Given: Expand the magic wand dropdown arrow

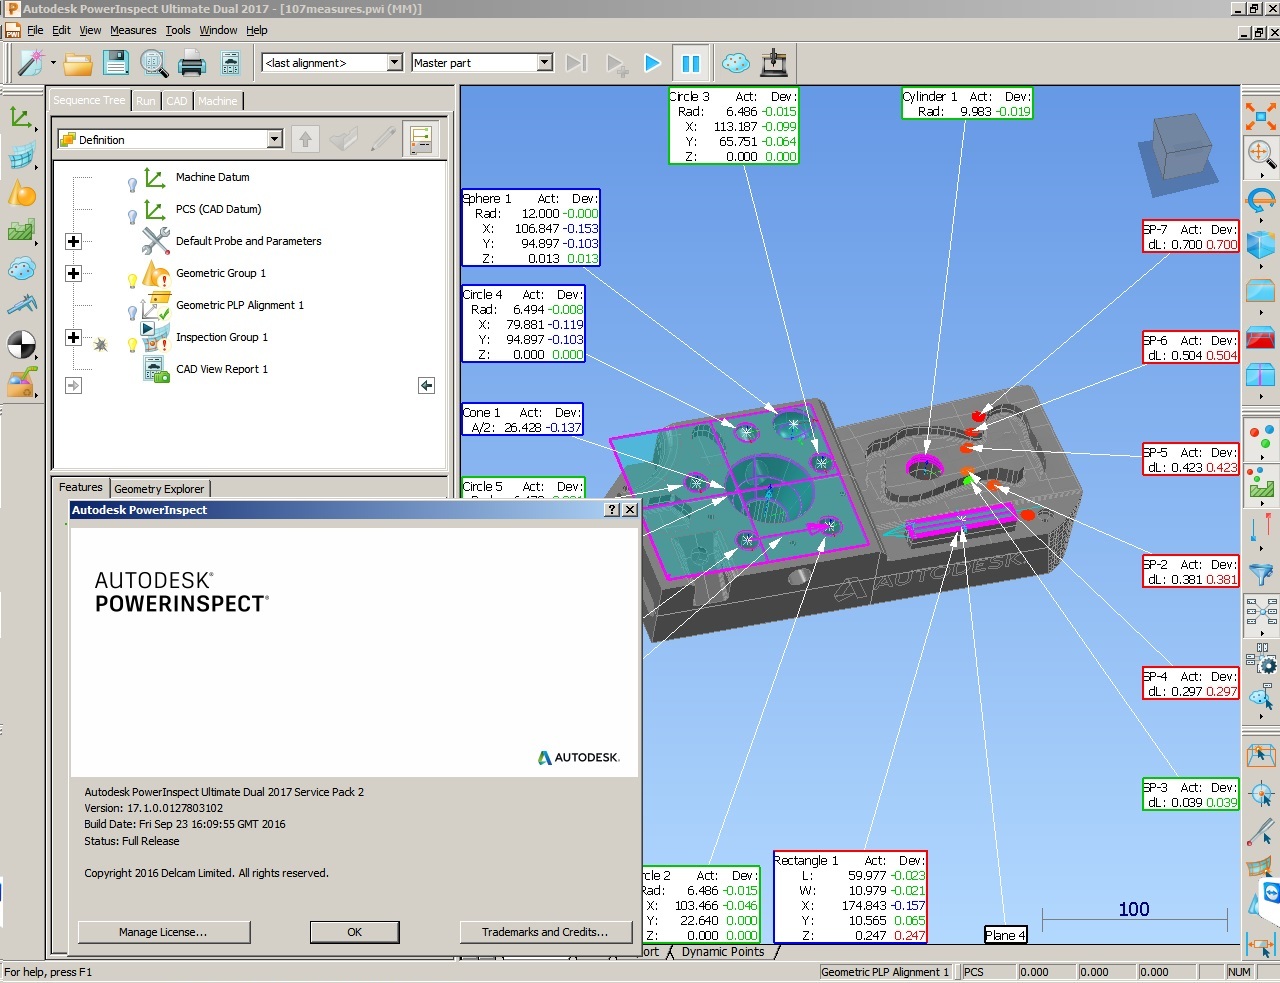Looking at the screenshot, I should [x=53, y=63].
